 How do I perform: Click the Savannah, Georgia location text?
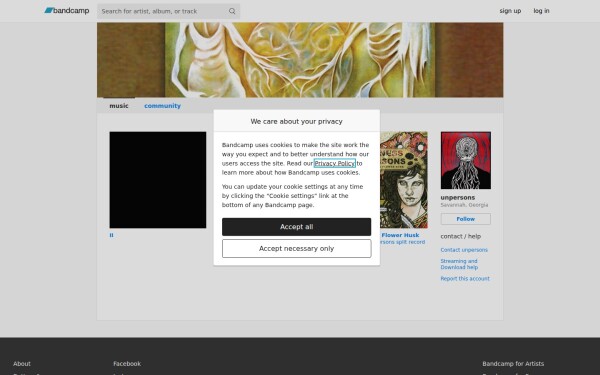click(x=464, y=205)
